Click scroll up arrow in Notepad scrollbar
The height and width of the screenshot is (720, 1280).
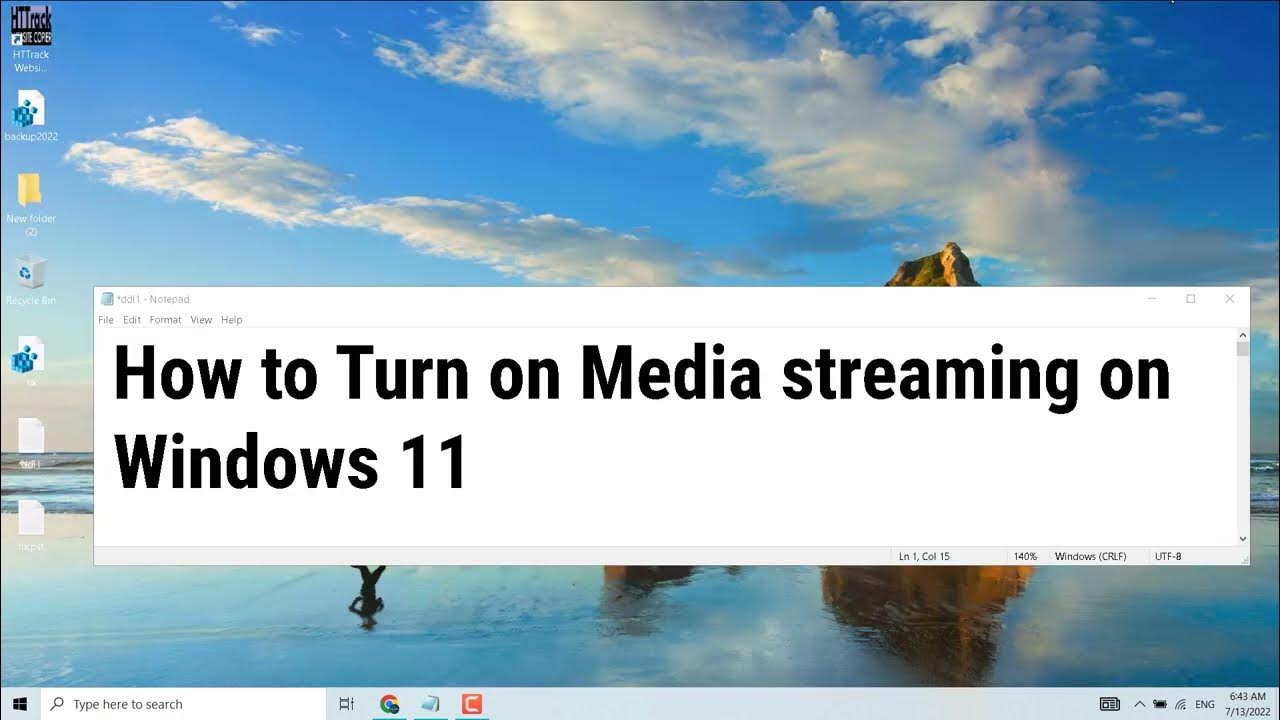[1243, 335]
